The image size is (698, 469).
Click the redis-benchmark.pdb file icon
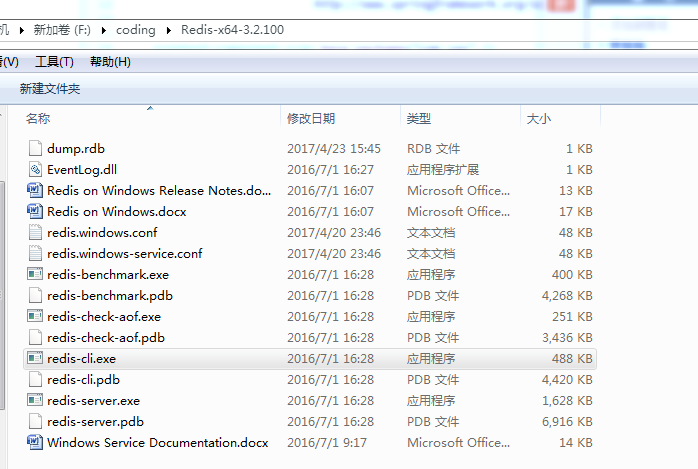tap(35, 295)
